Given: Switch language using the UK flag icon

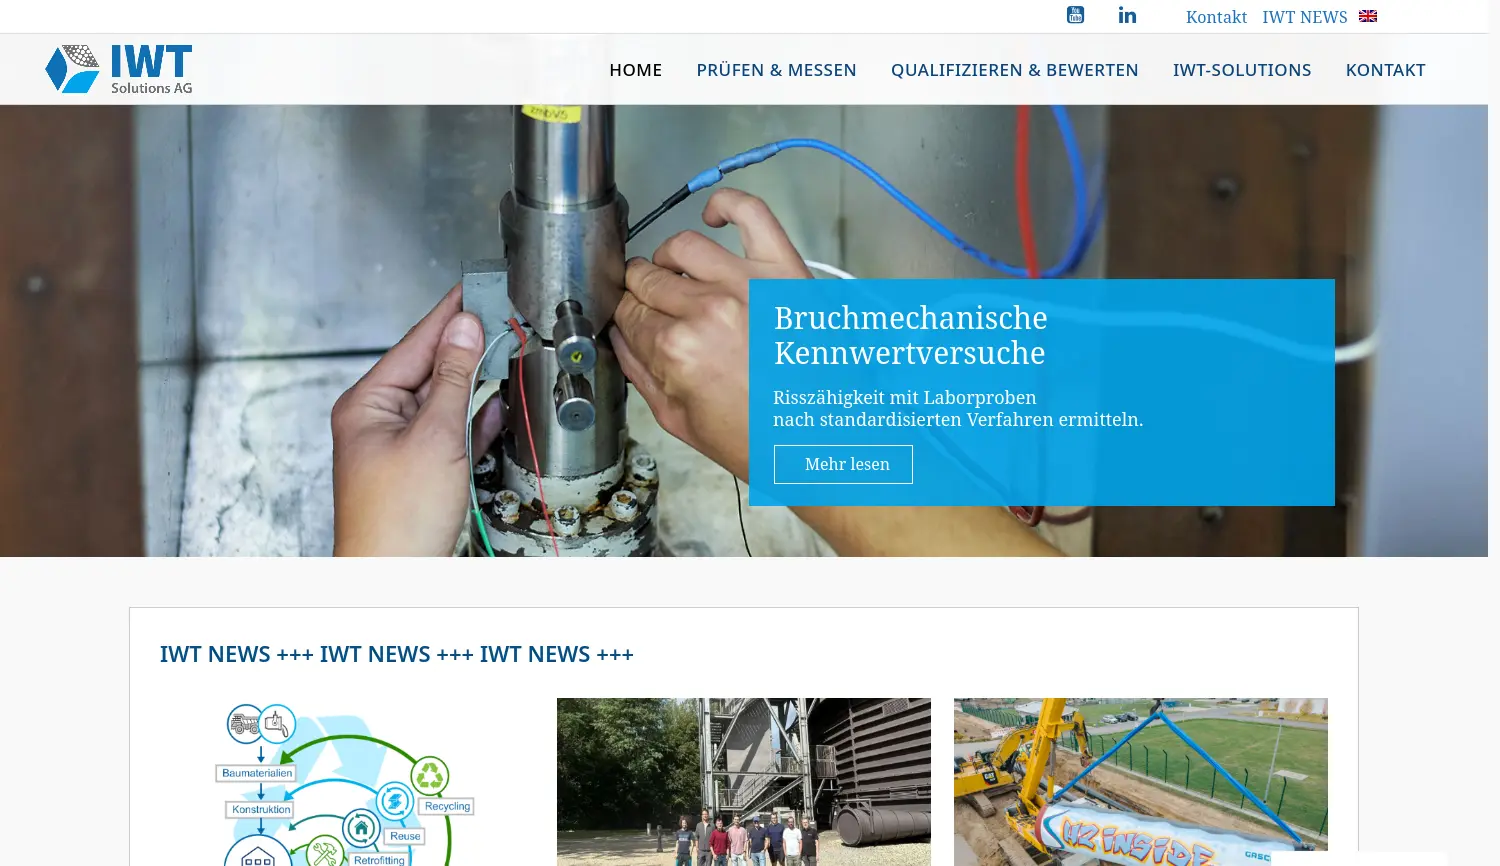Looking at the screenshot, I should coord(1367,16).
